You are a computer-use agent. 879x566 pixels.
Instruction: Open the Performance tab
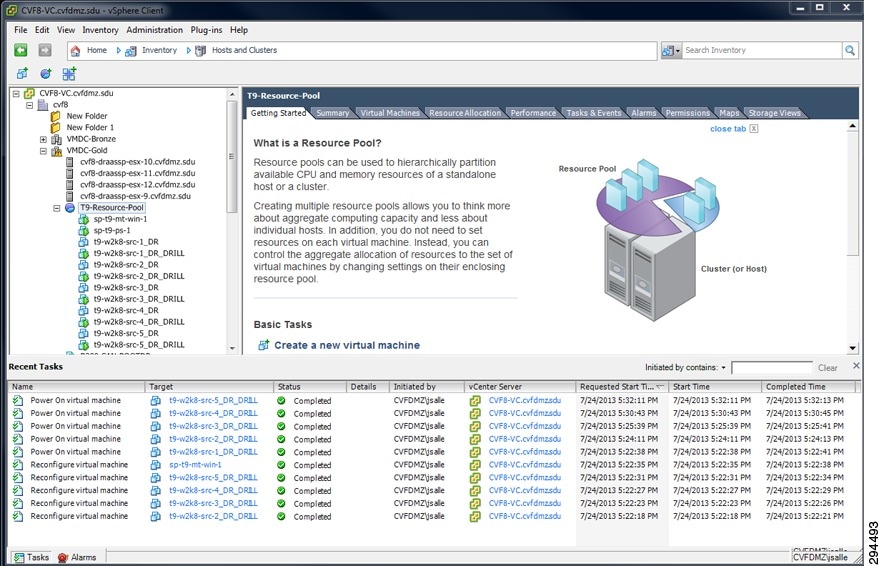point(533,113)
